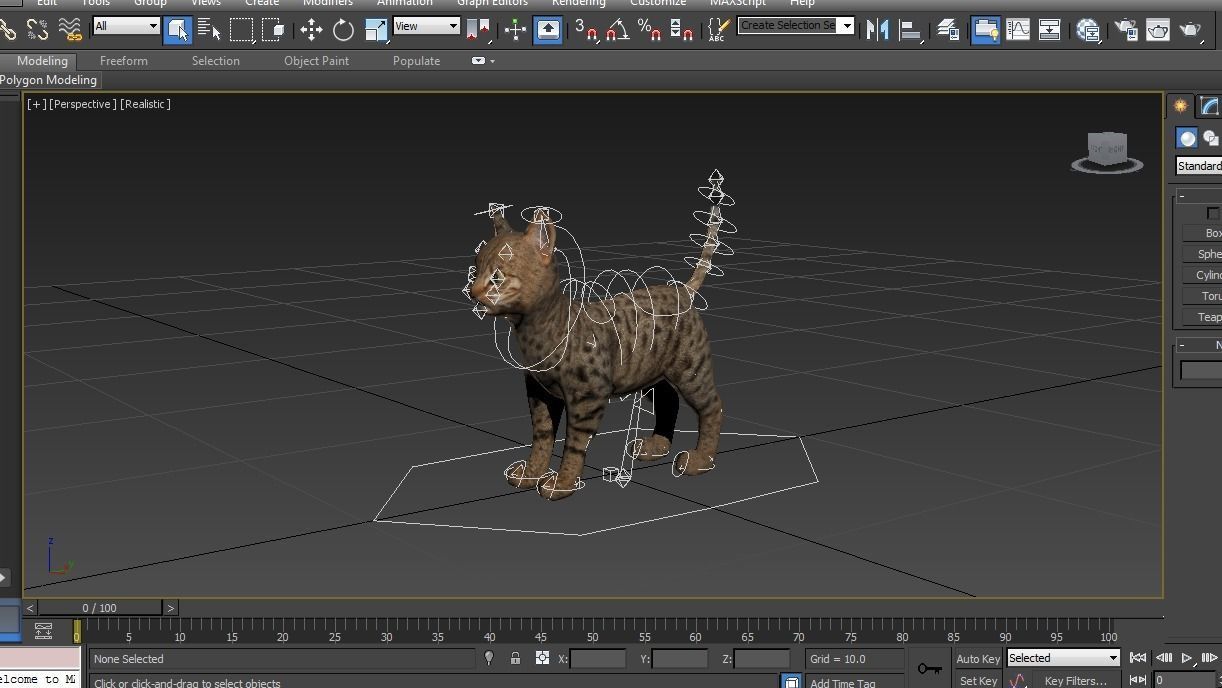1222x688 pixels.
Task: Switch to the Selection ribbon tab
Action: pyautogui.click(x=216, y=61)
